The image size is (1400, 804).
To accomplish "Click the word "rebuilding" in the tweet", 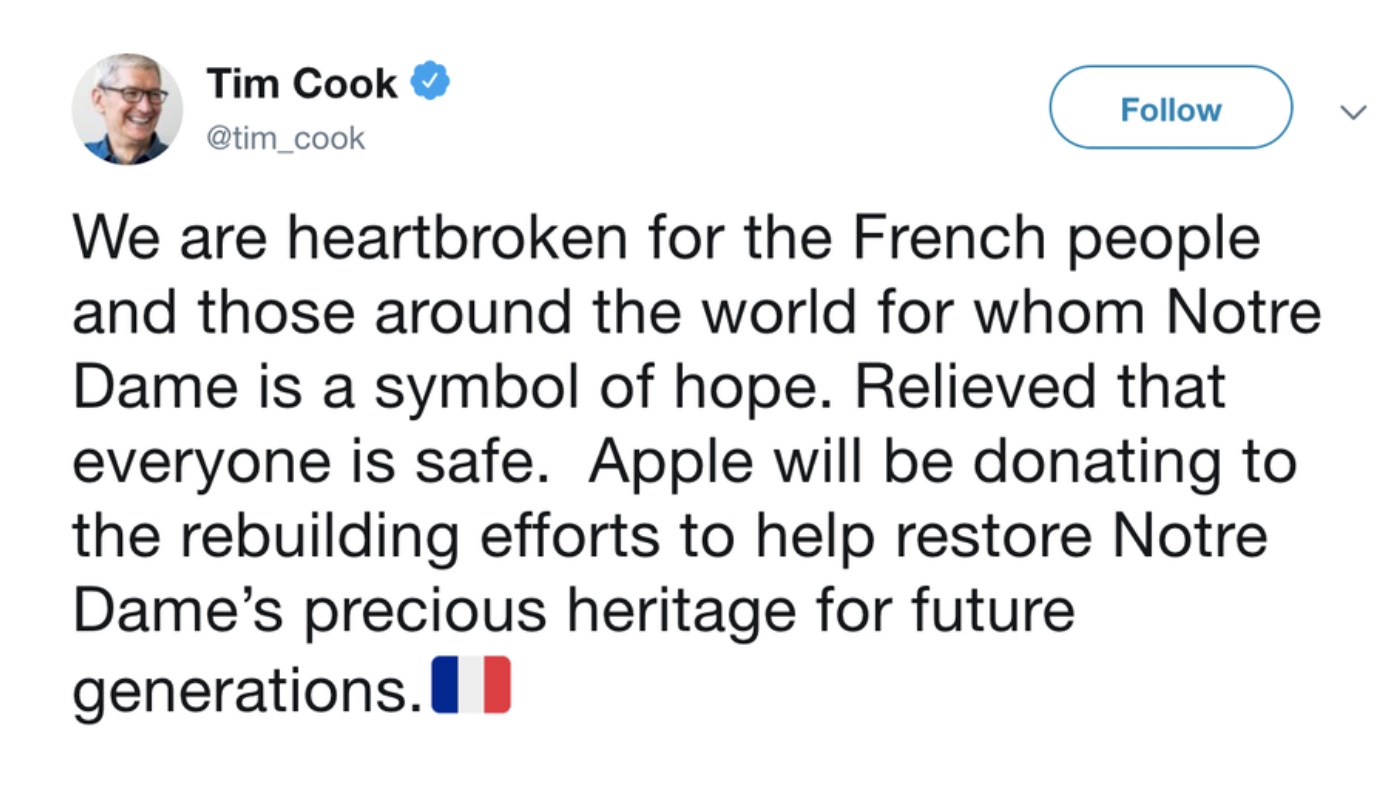I will (314, 538).
